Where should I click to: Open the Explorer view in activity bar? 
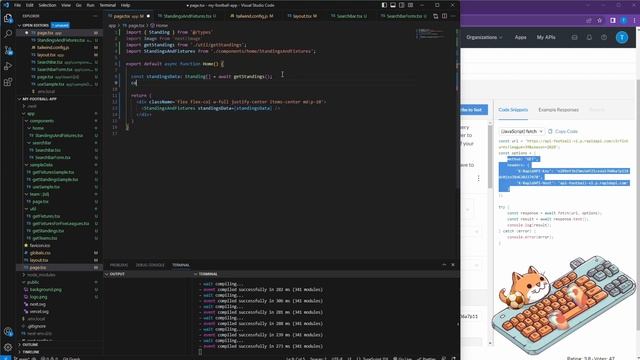click(8, 18)
